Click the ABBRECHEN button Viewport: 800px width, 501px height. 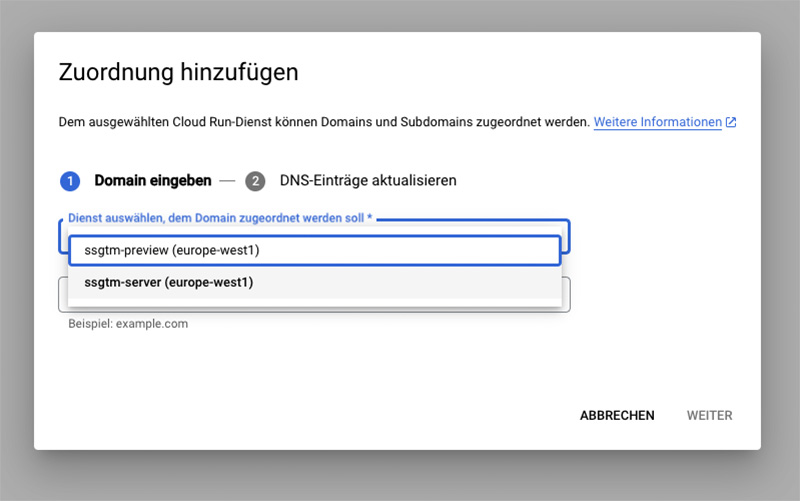617,415
